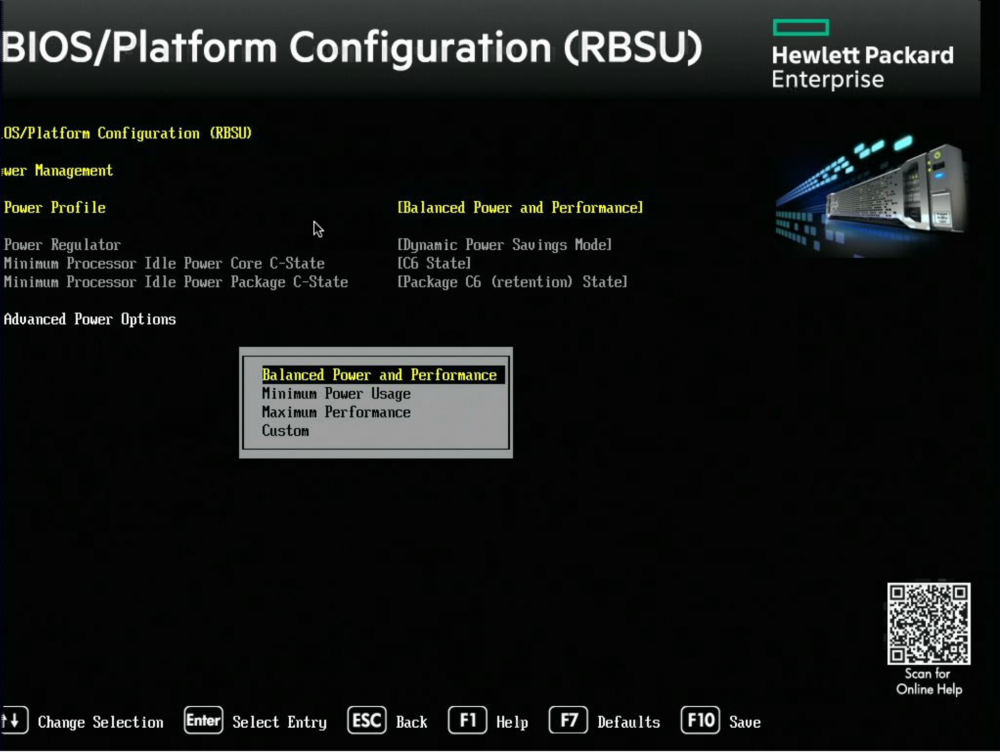This screenshot has height=752, width=1000.
Task: Click the Scan for Online Help caption
Action: pyautogui.click(x=929, y=681)
